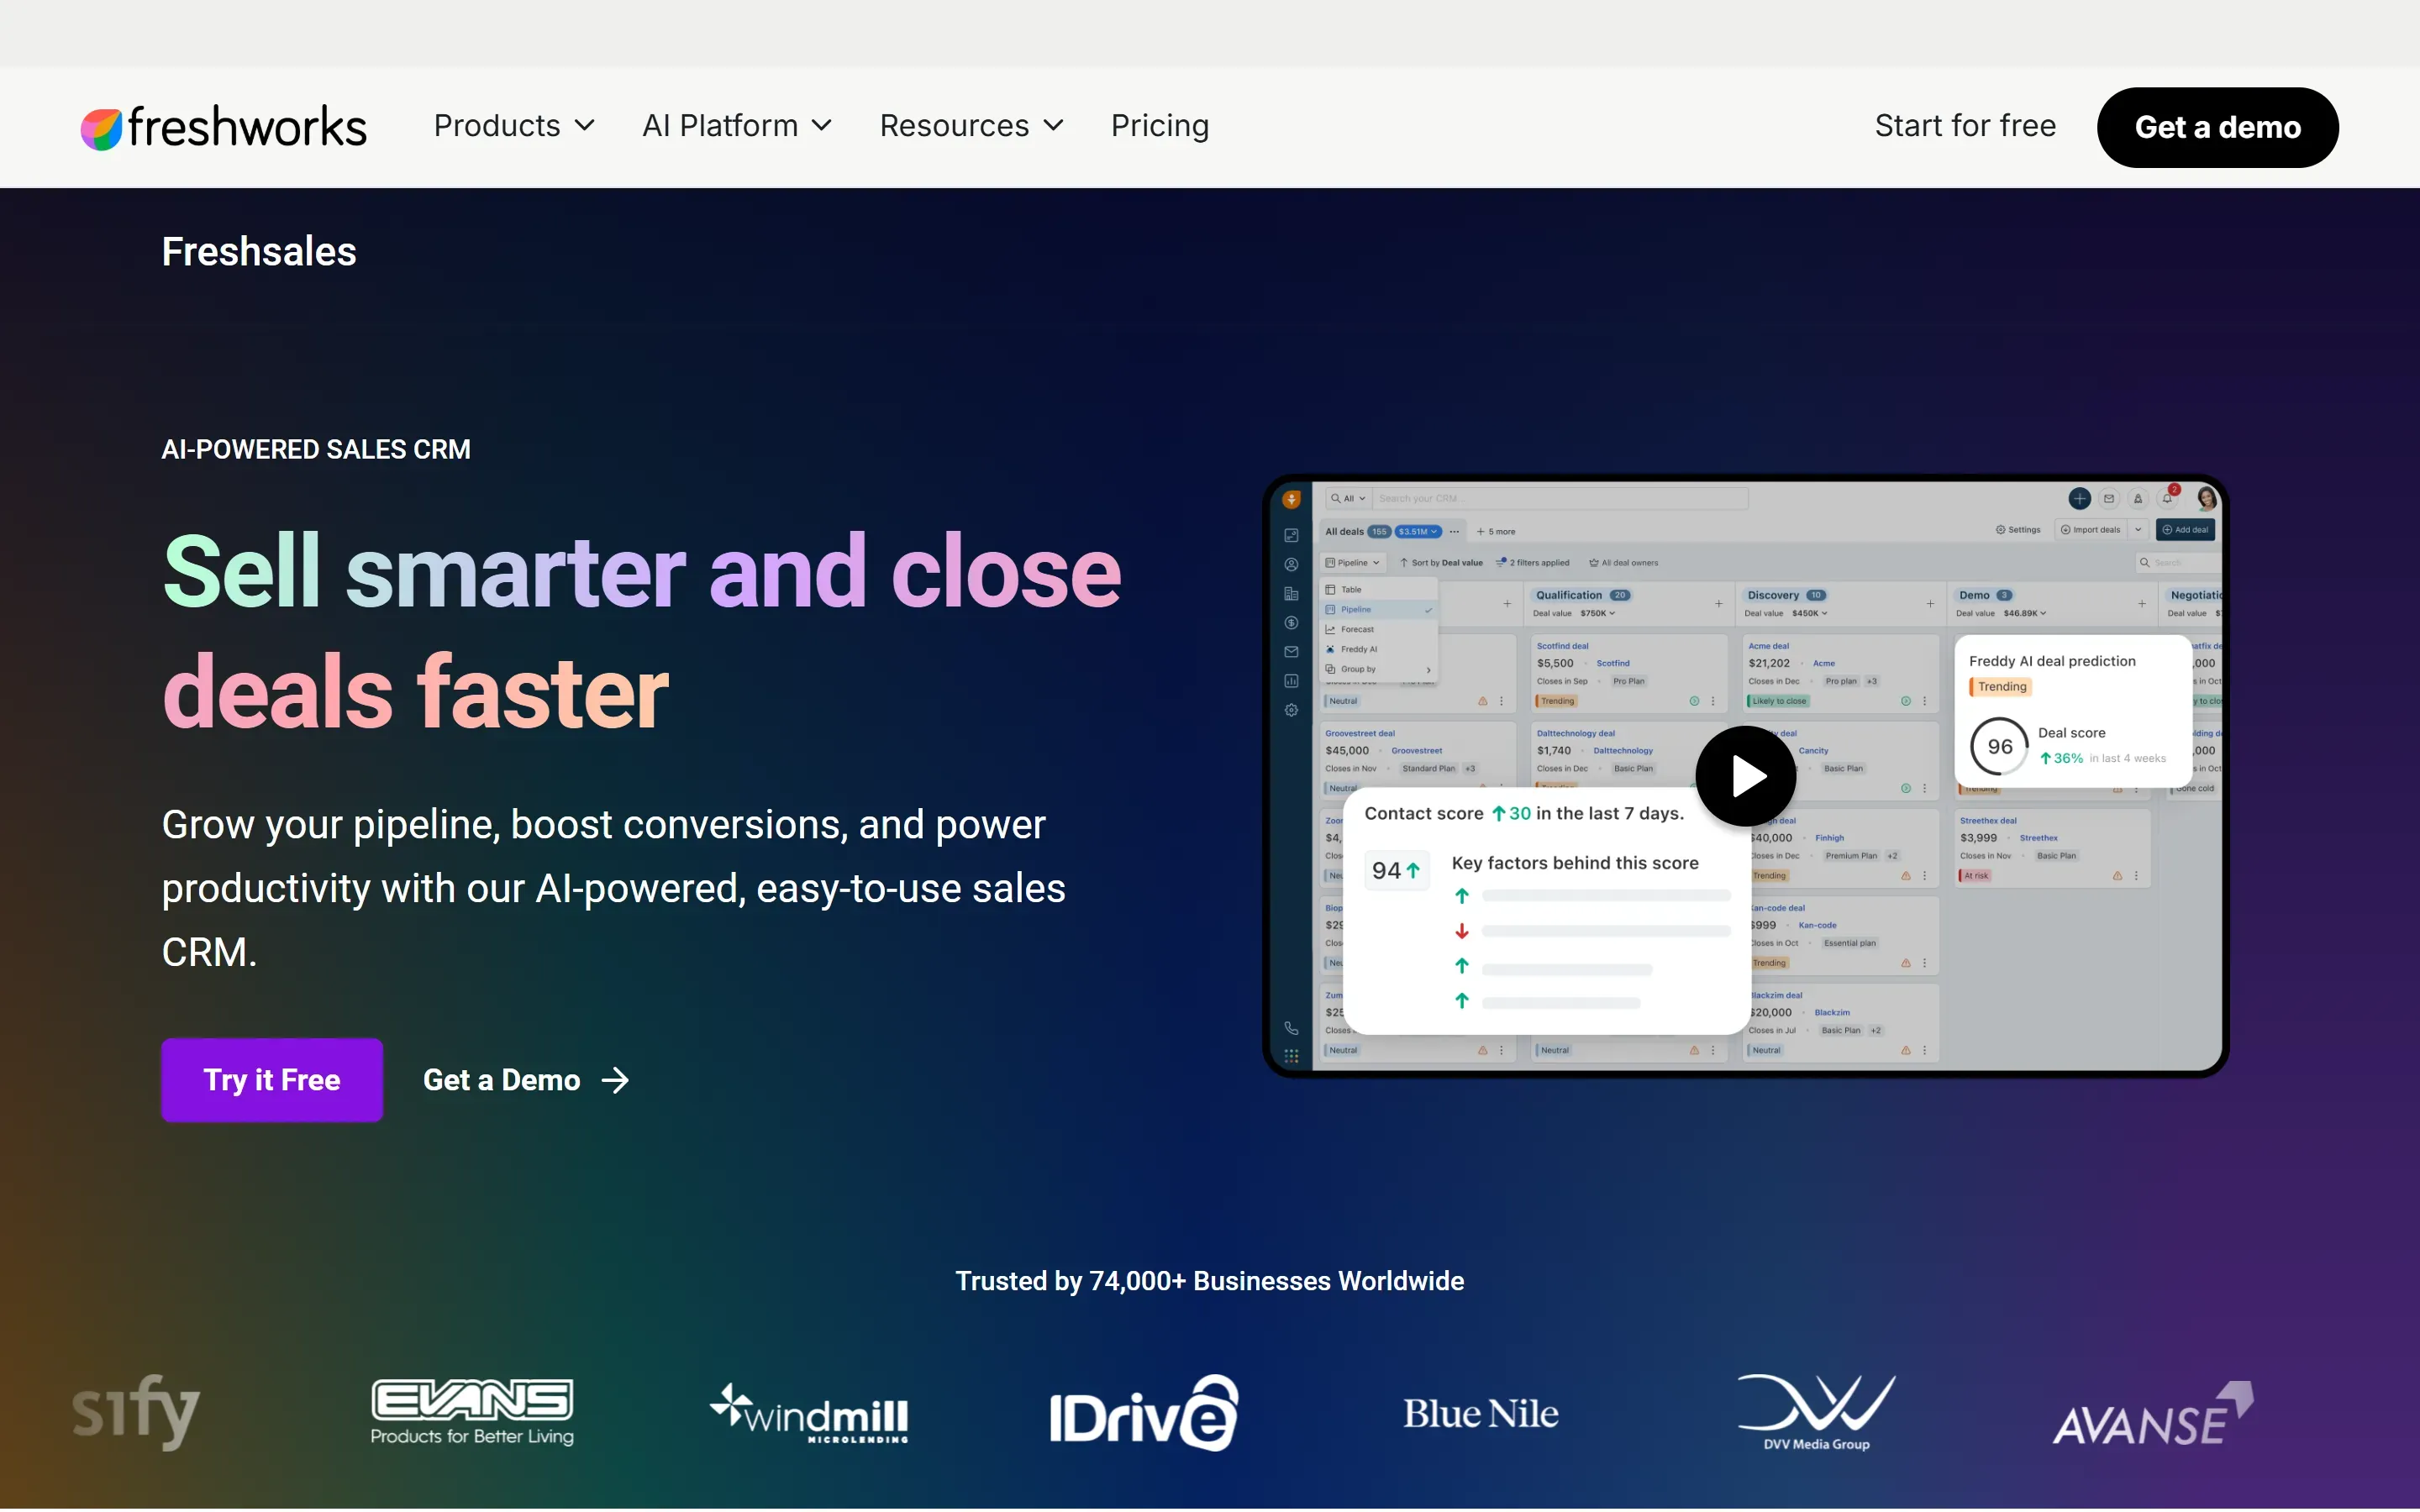Expand the Resources menu
Viewport: 2420px width, 1512px height.
tap(971, 126)
